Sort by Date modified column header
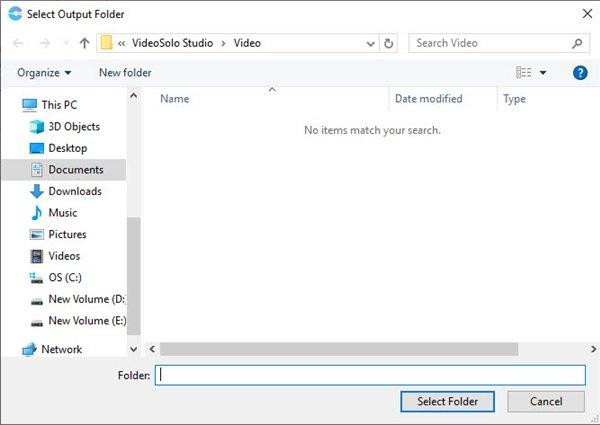Screen dimensions: 600x425 428,99
